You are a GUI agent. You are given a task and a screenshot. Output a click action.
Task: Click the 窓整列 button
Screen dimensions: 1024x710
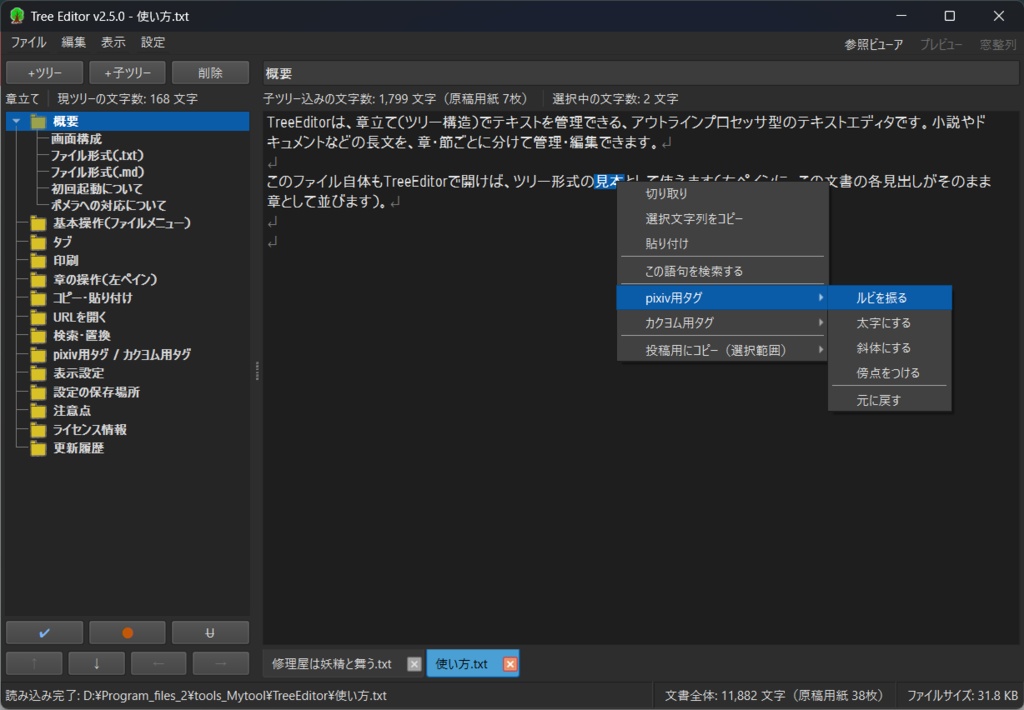tap(998, 44)
